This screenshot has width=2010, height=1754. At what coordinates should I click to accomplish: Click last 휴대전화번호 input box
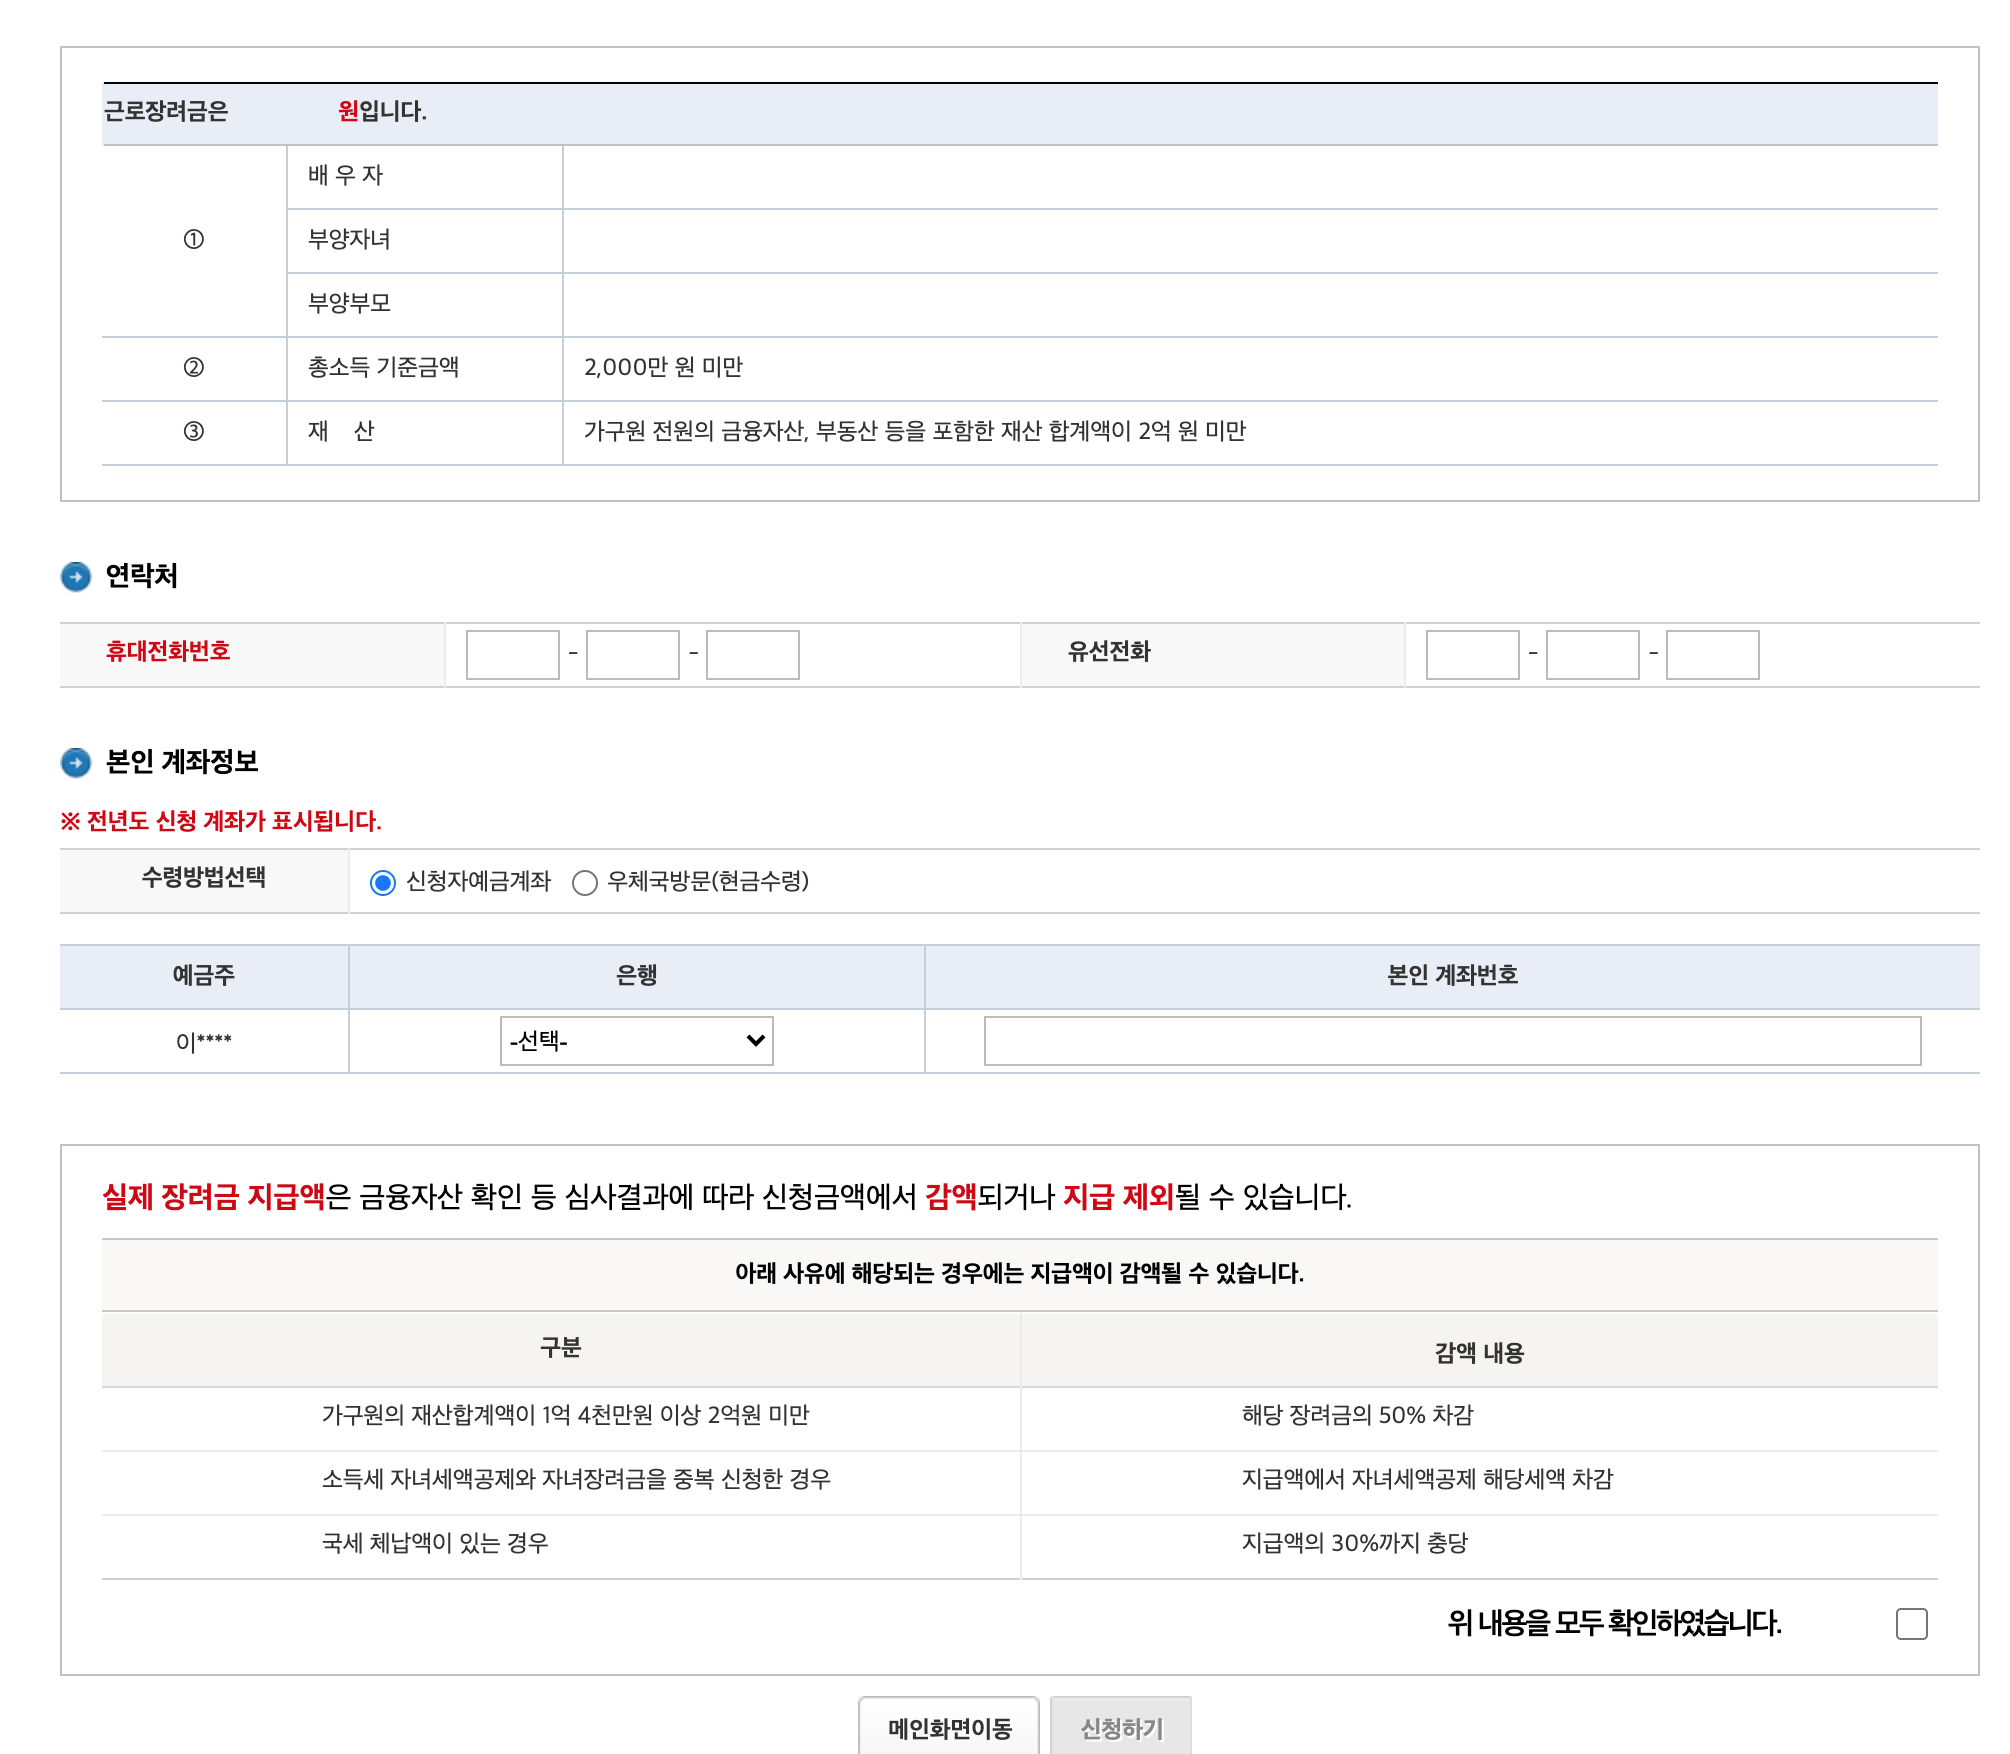pos(752,655)
